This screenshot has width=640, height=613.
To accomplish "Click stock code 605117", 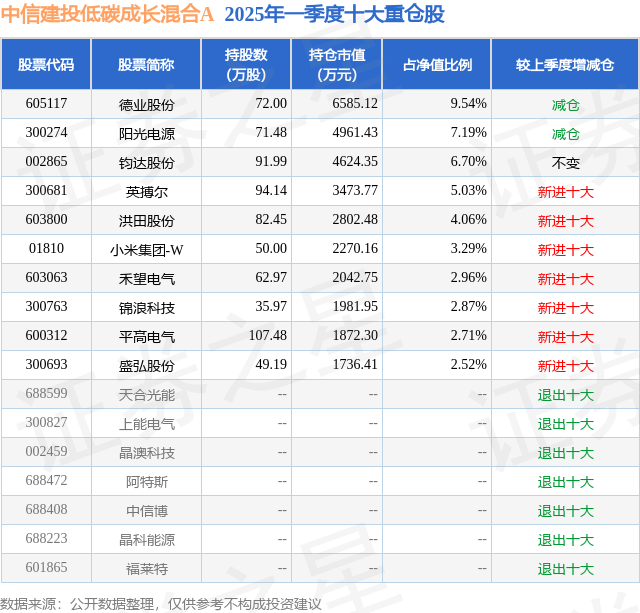I will click(x=46, y=104).
